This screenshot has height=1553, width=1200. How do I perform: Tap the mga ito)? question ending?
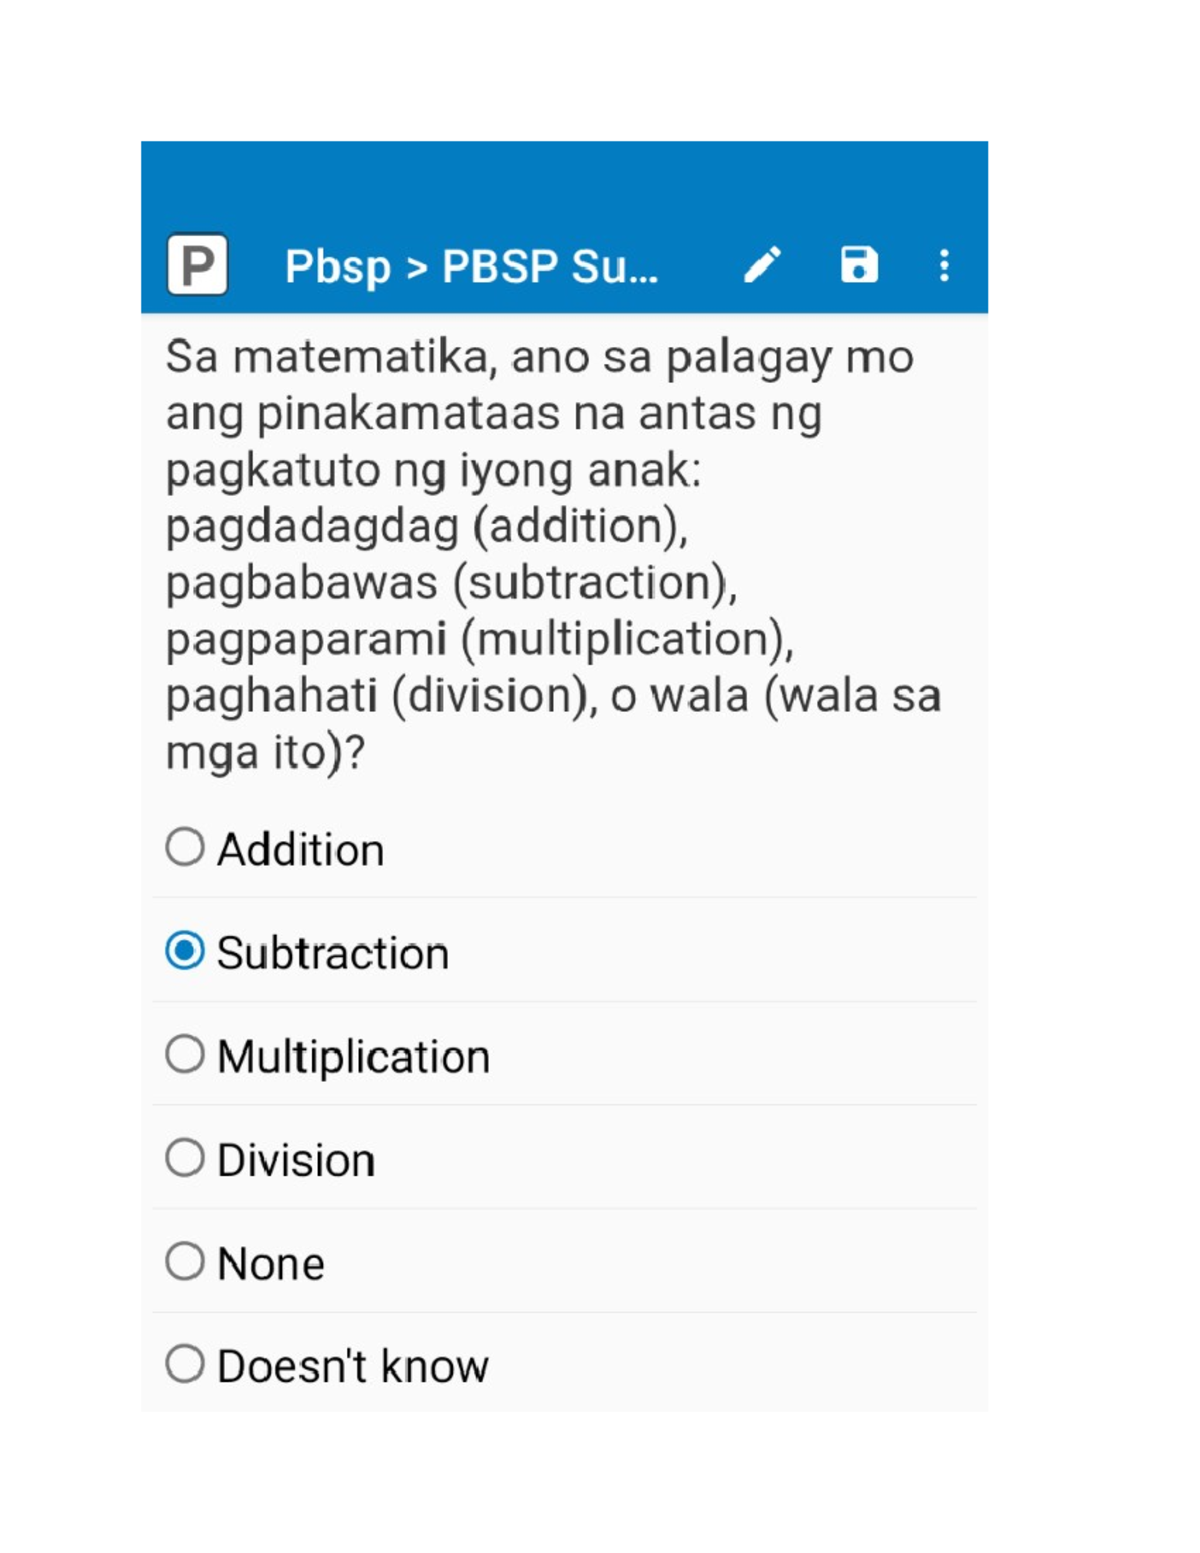tap(265, 752)
